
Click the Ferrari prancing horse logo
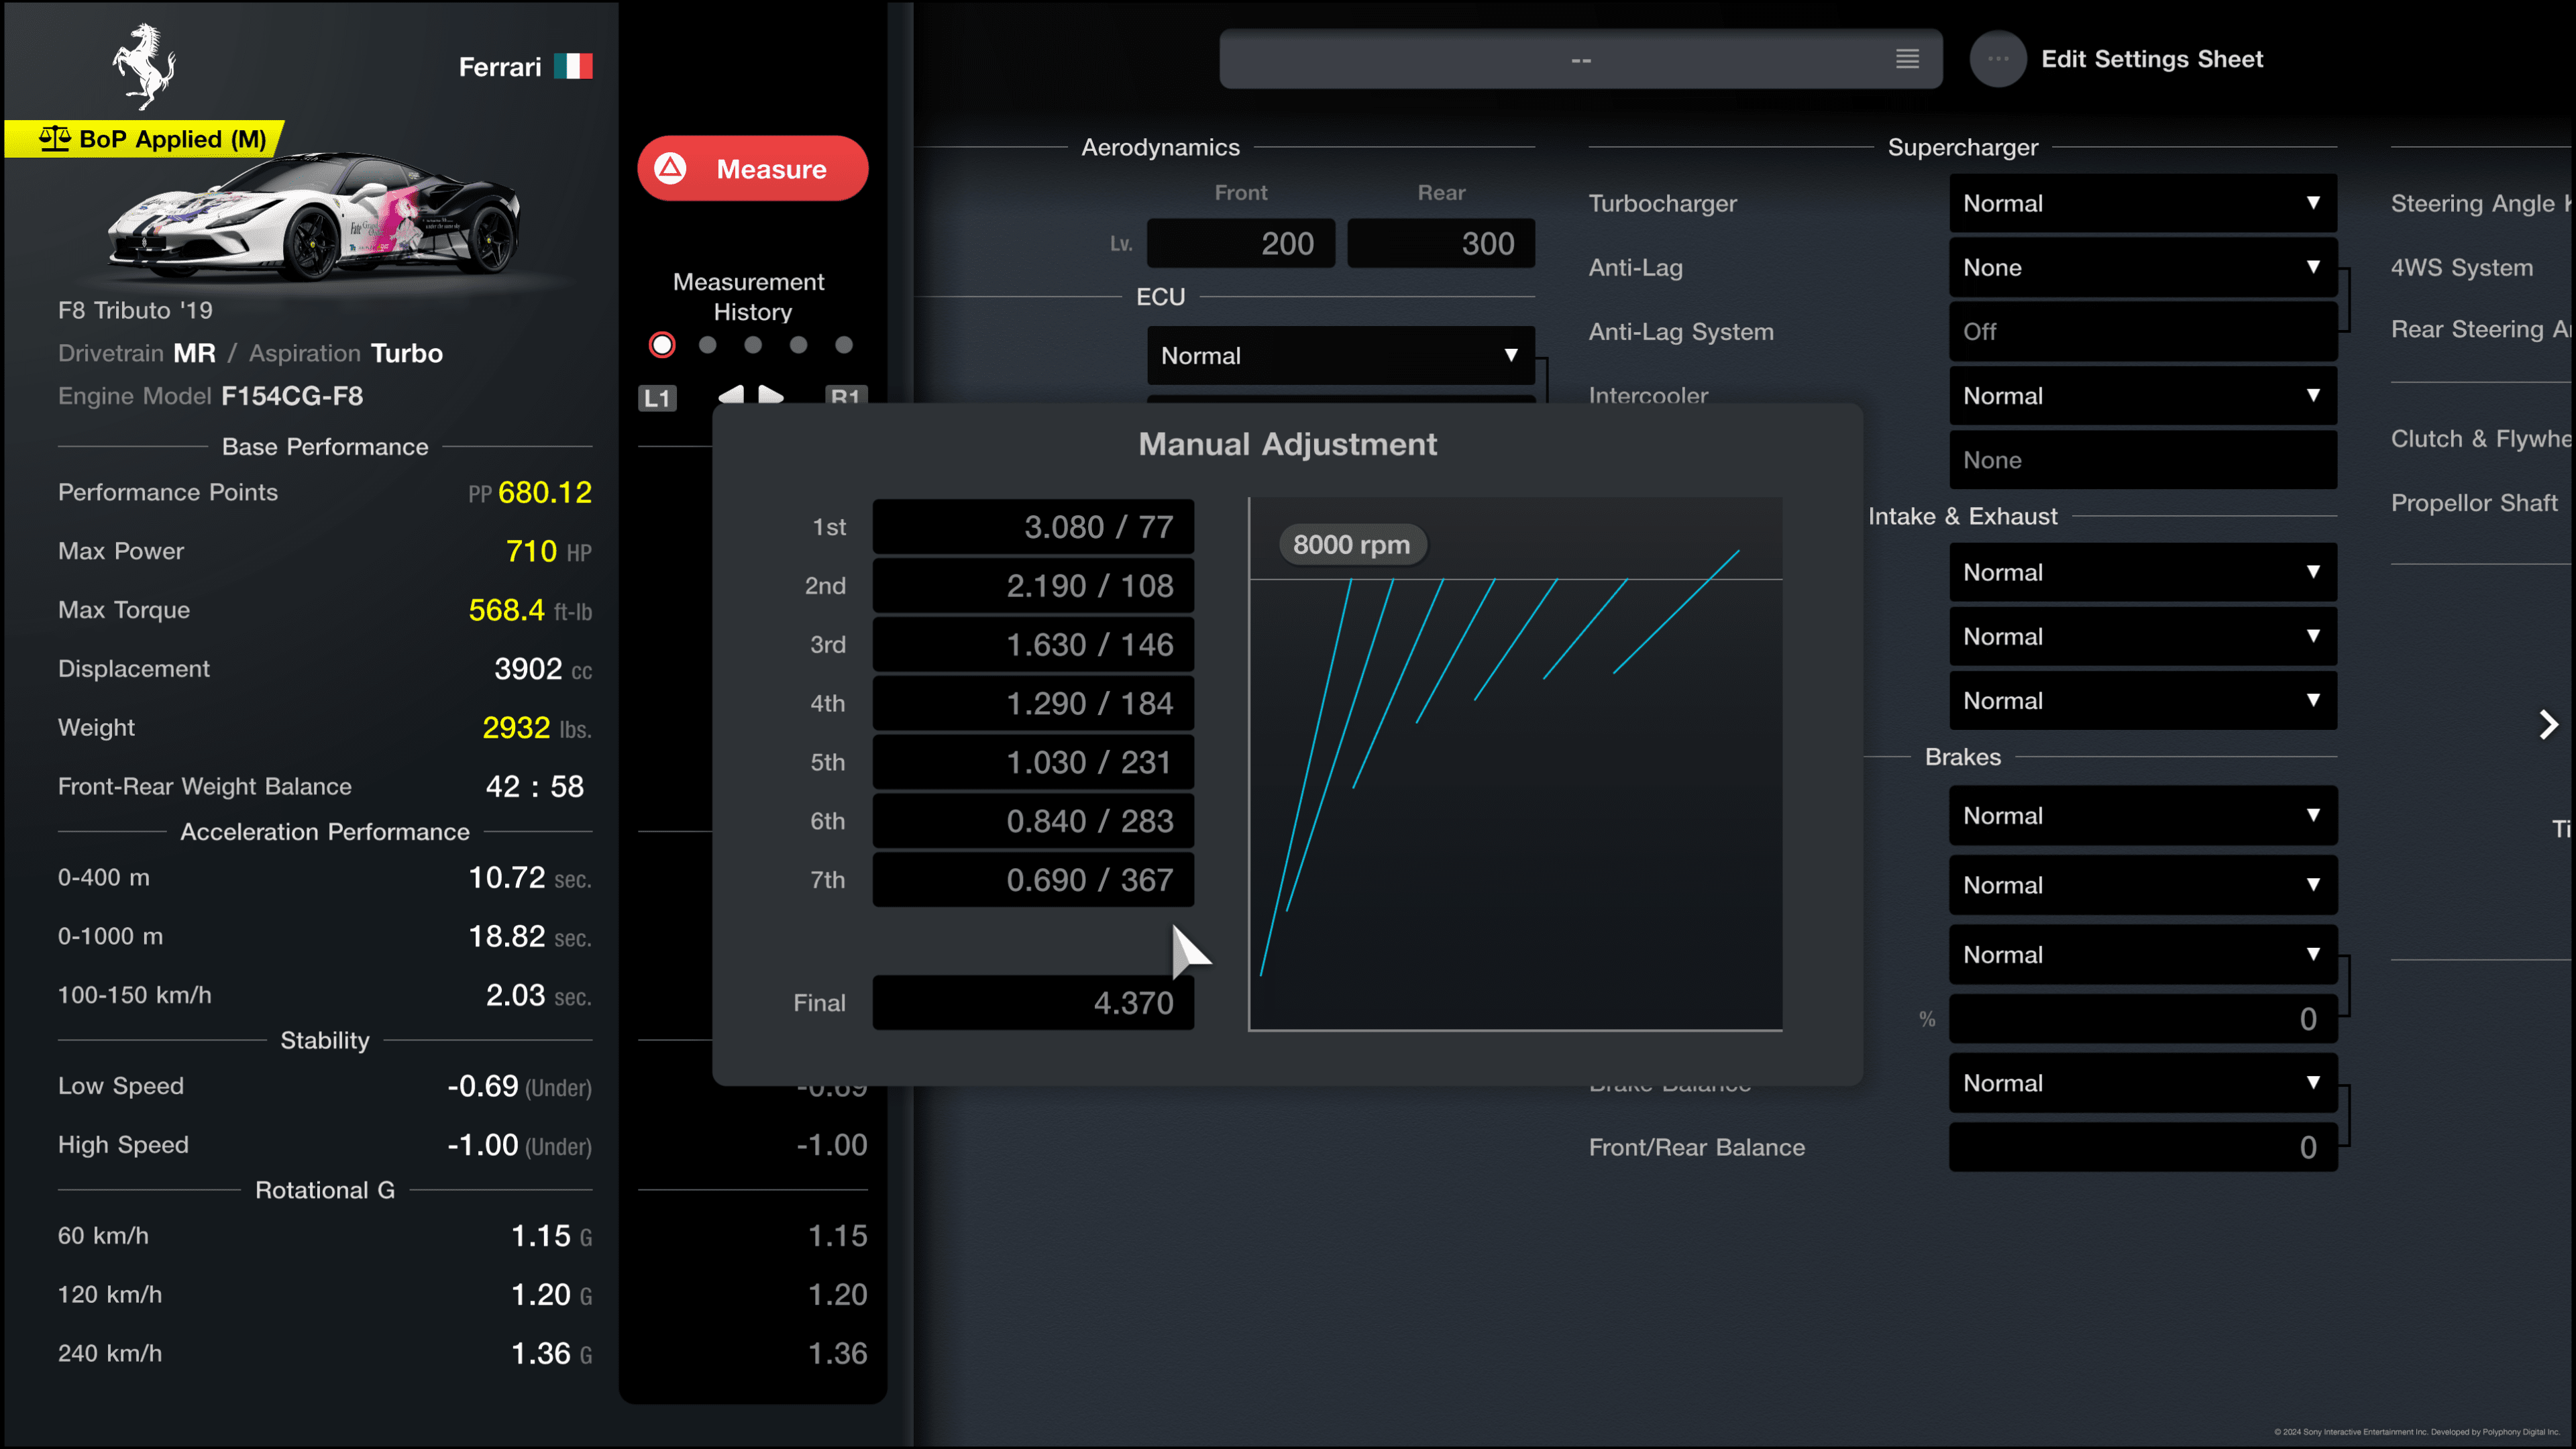[x=144, y=66]
